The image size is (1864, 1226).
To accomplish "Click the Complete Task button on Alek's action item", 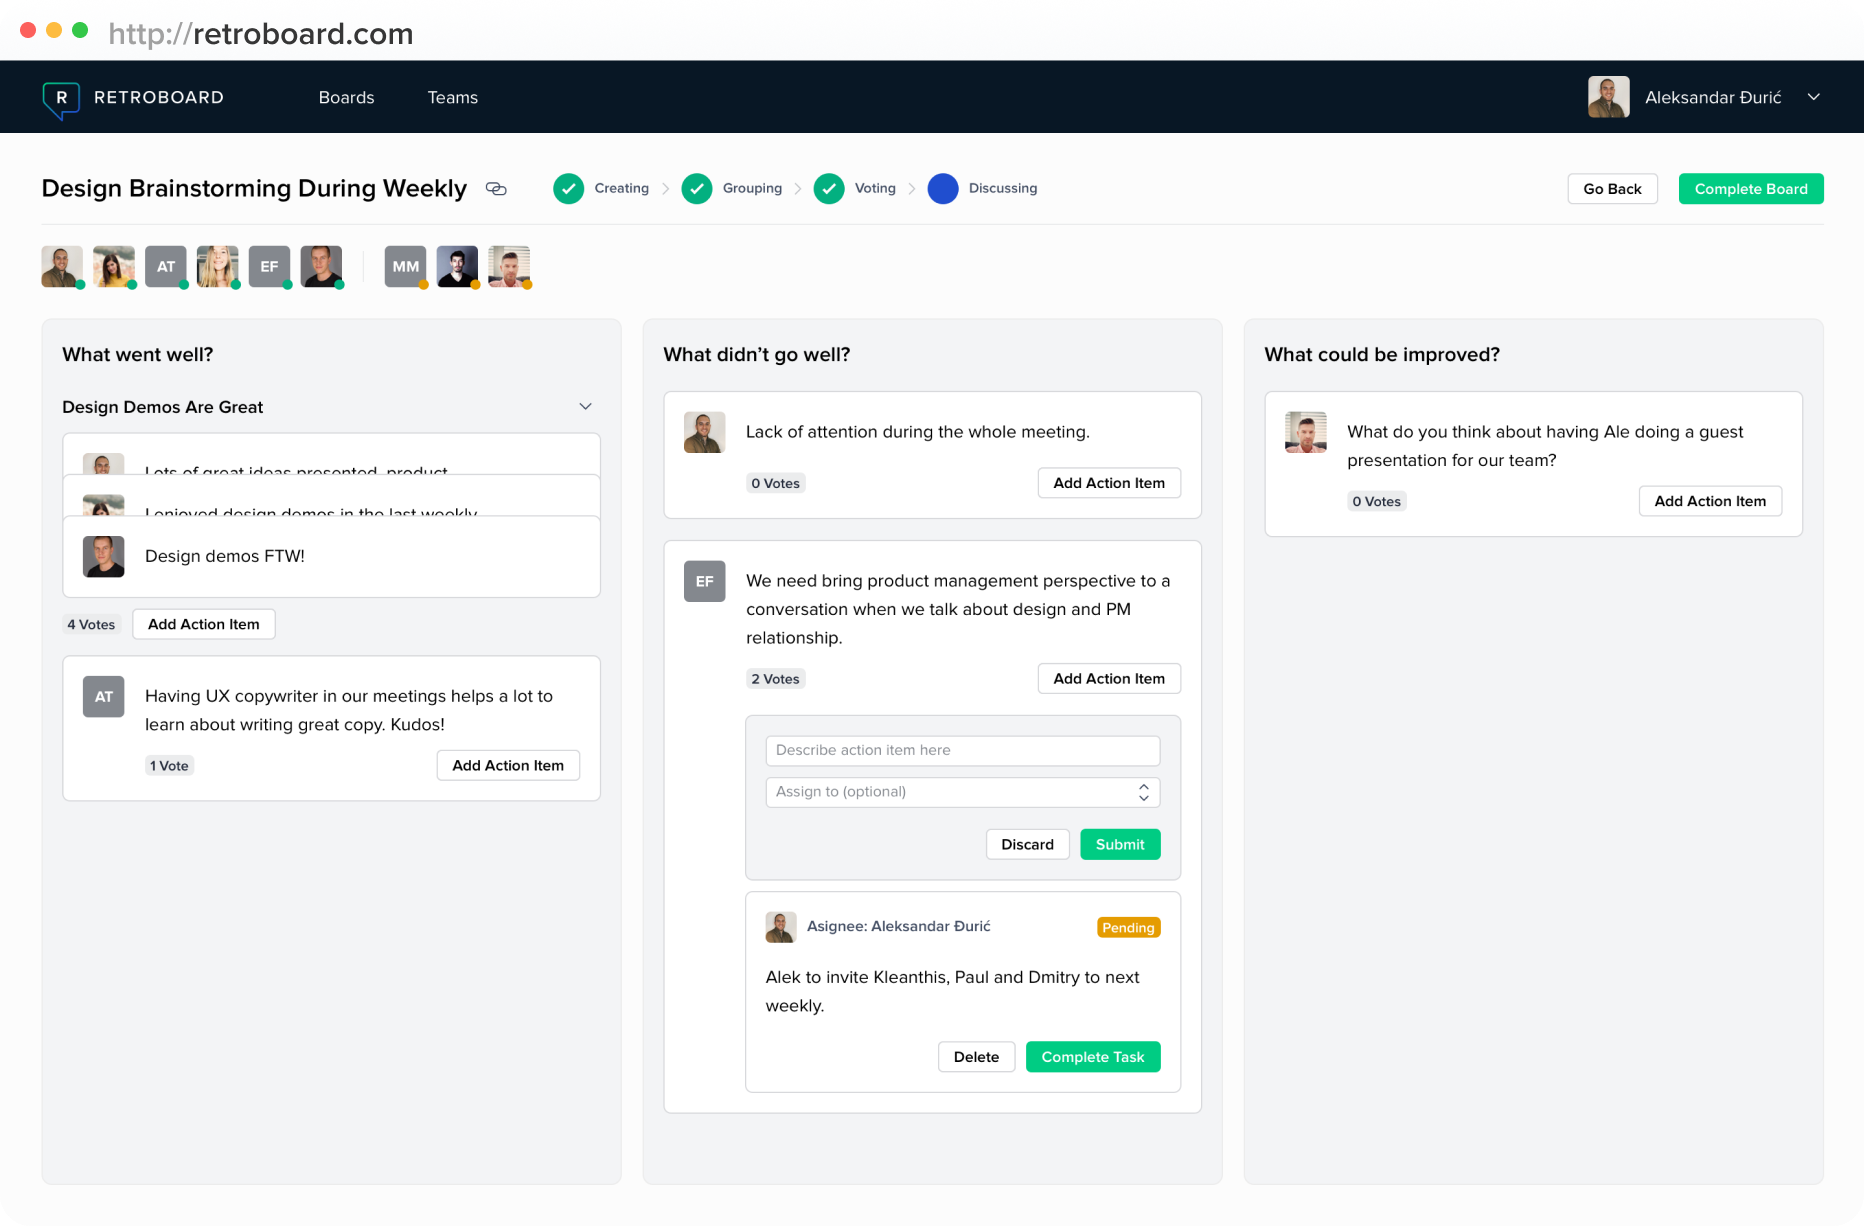I will click(1092, 1057).
